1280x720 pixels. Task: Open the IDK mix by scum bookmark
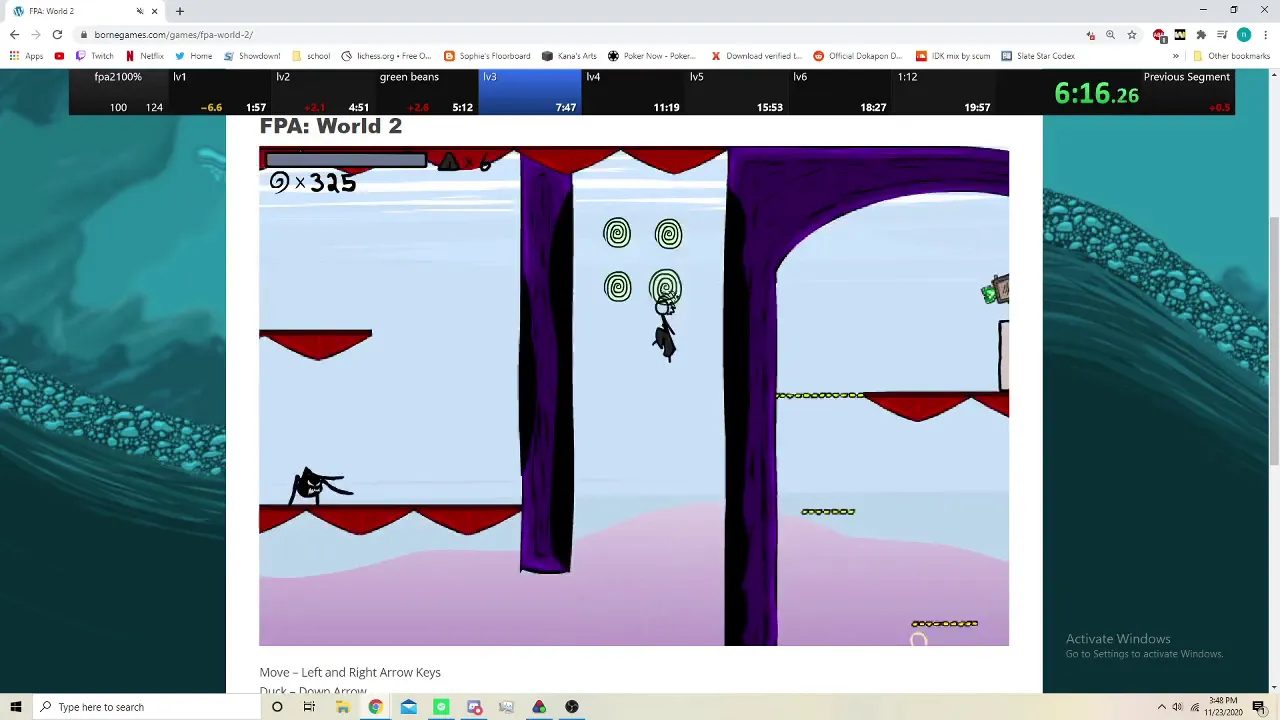[x=953, y=56]
